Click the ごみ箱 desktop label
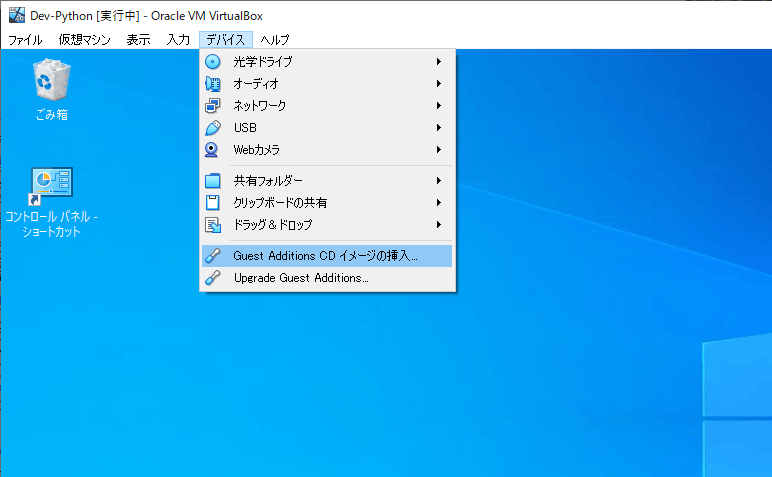Viewport: 772px width, 477px height. (52, 115)
